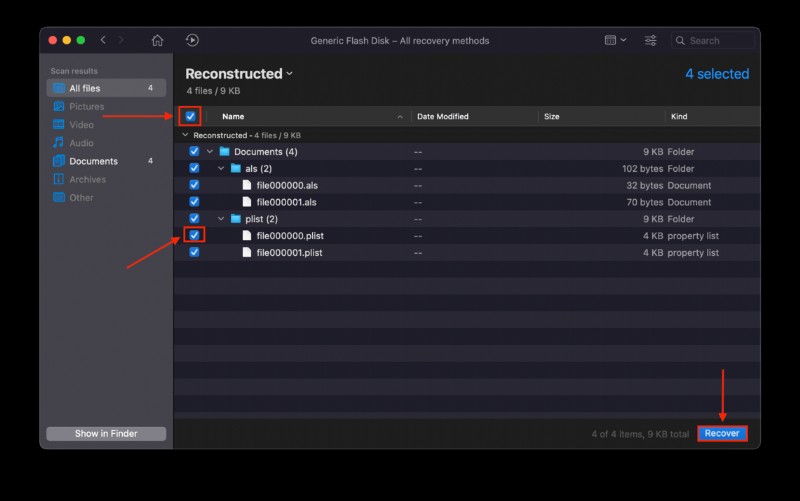Select Archives category in sidebar
The width and height of the screenshot is (800, 501).
(x=87, y=179)
